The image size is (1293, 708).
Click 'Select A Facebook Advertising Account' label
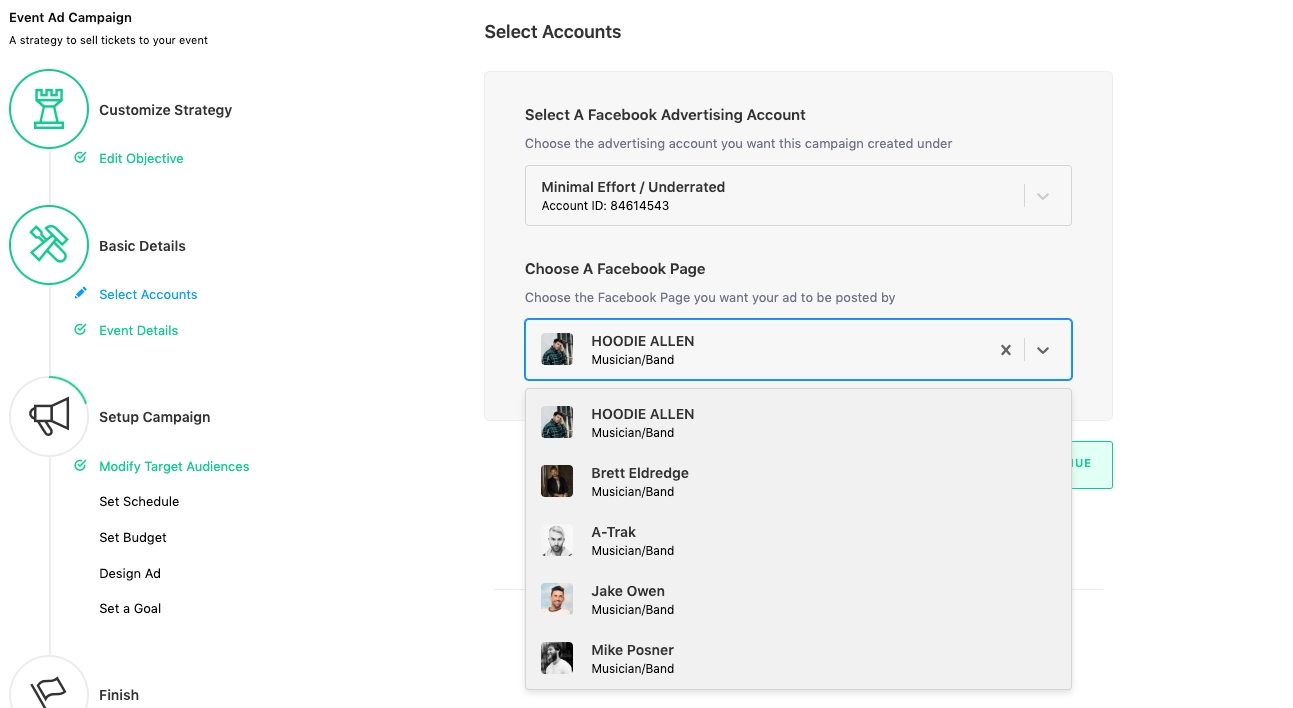point(665,115)
